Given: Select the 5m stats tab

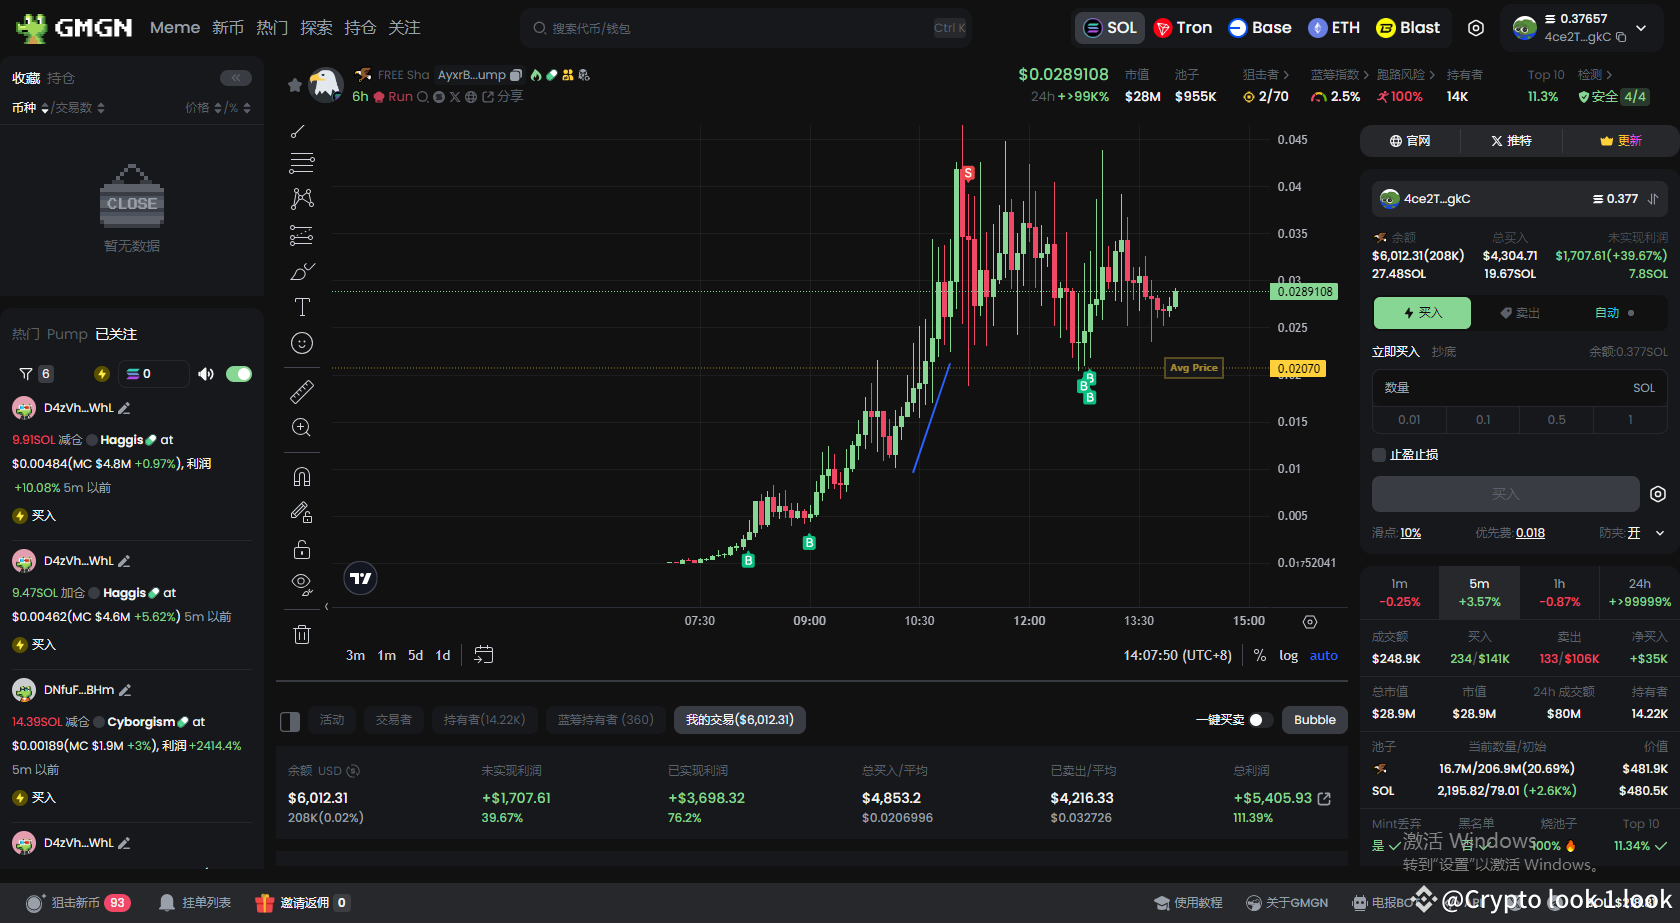Looking at the screenshot, I should point(1479,592).
